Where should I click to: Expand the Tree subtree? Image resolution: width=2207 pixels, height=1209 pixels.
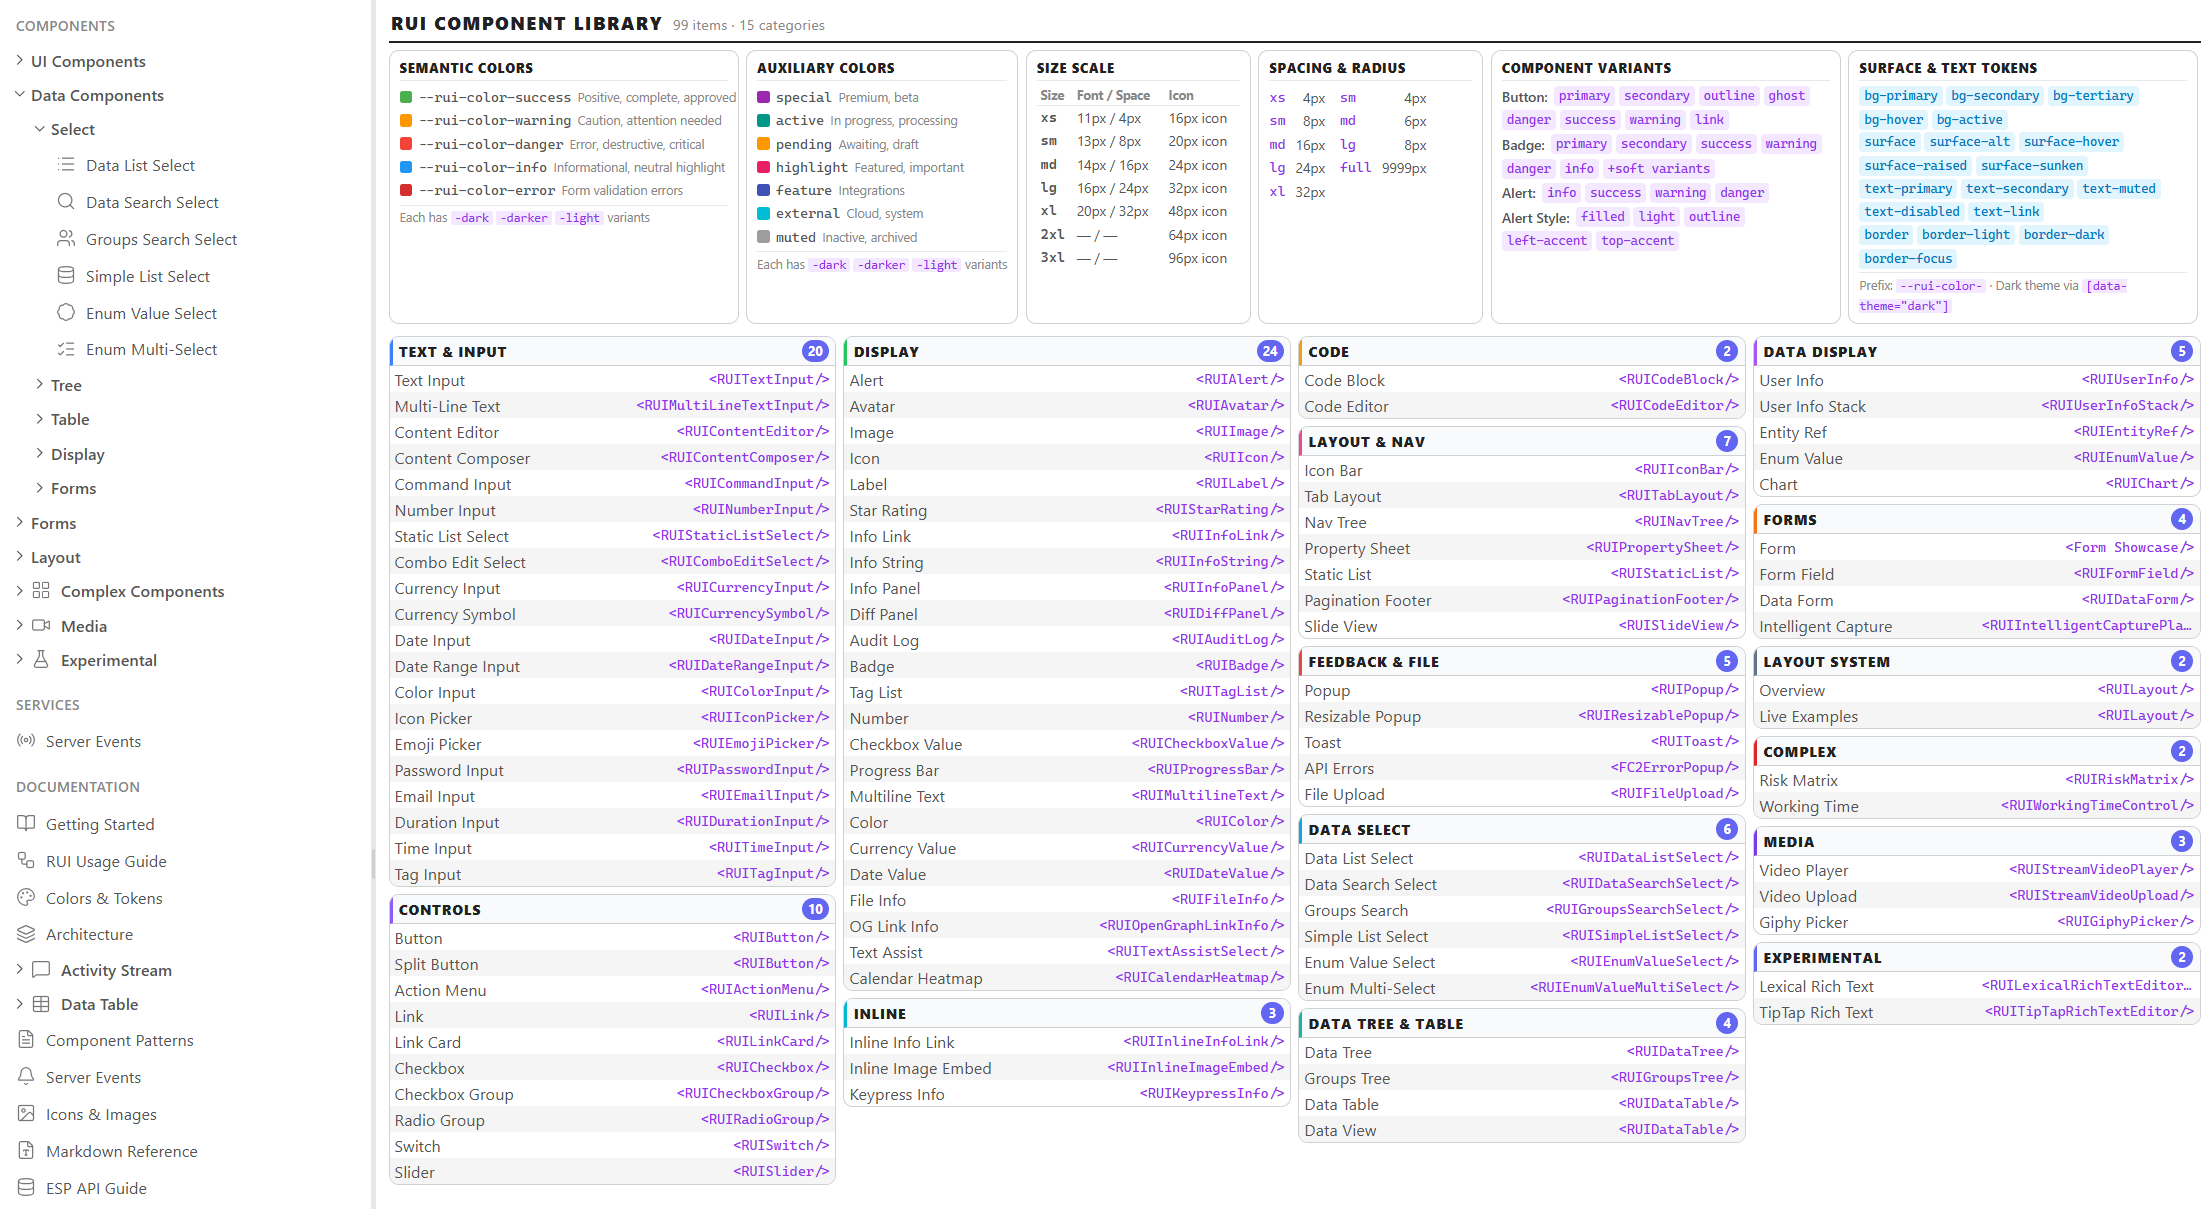point(39,385)
